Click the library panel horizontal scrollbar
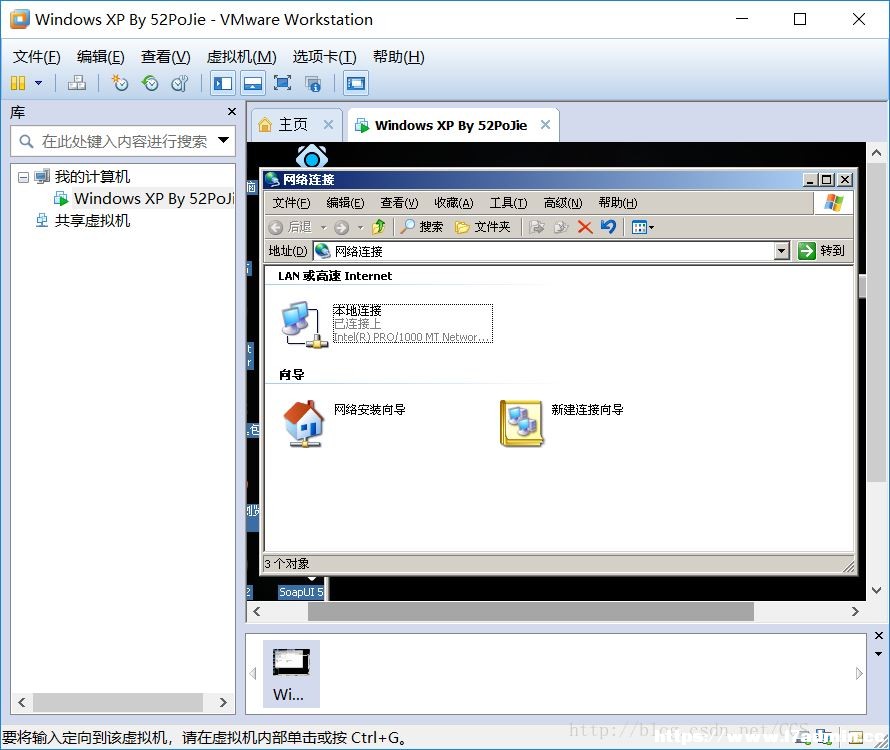The width and height of the screenshot is (890, 750). click(x=118, y=702)
